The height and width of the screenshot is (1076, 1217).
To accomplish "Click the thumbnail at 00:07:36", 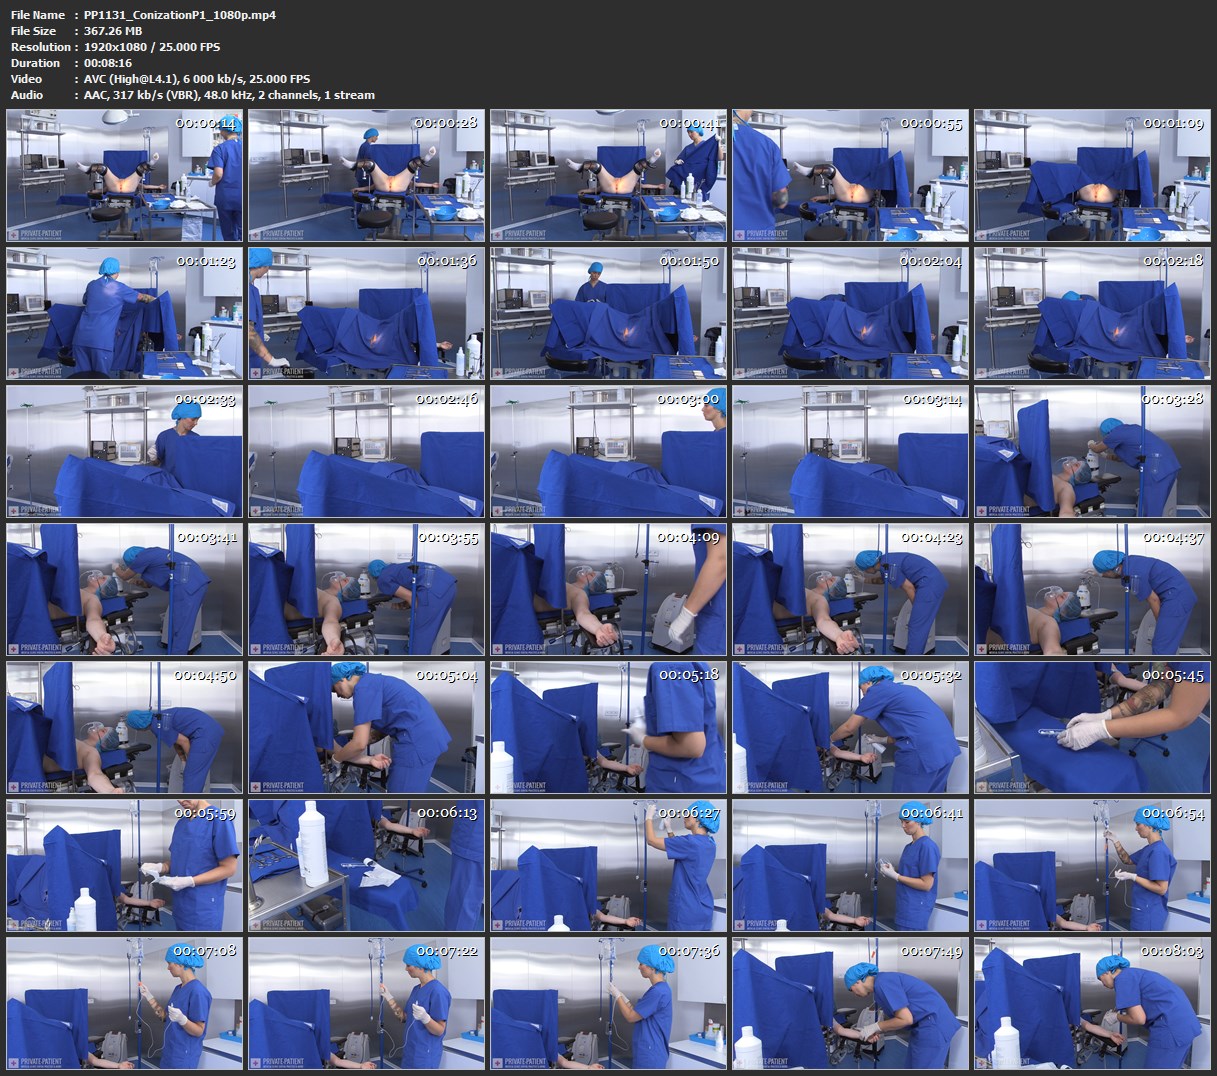I will [x=608, y=1003].
